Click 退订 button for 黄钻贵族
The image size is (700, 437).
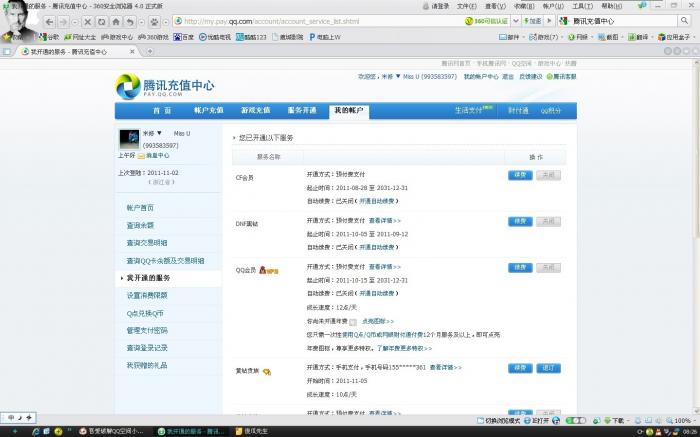pyautogui.click(x=548, y=368)
